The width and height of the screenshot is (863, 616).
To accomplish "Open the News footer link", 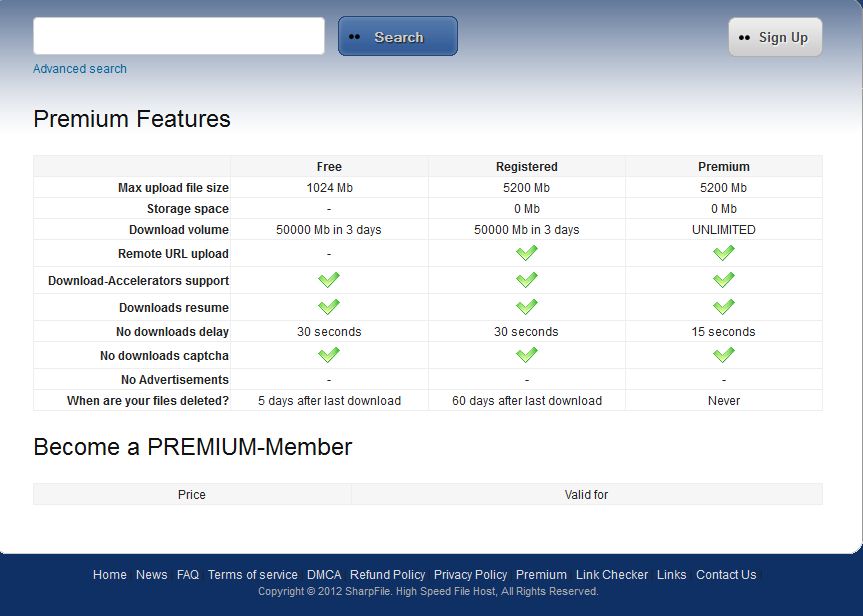I will (152, 575).
